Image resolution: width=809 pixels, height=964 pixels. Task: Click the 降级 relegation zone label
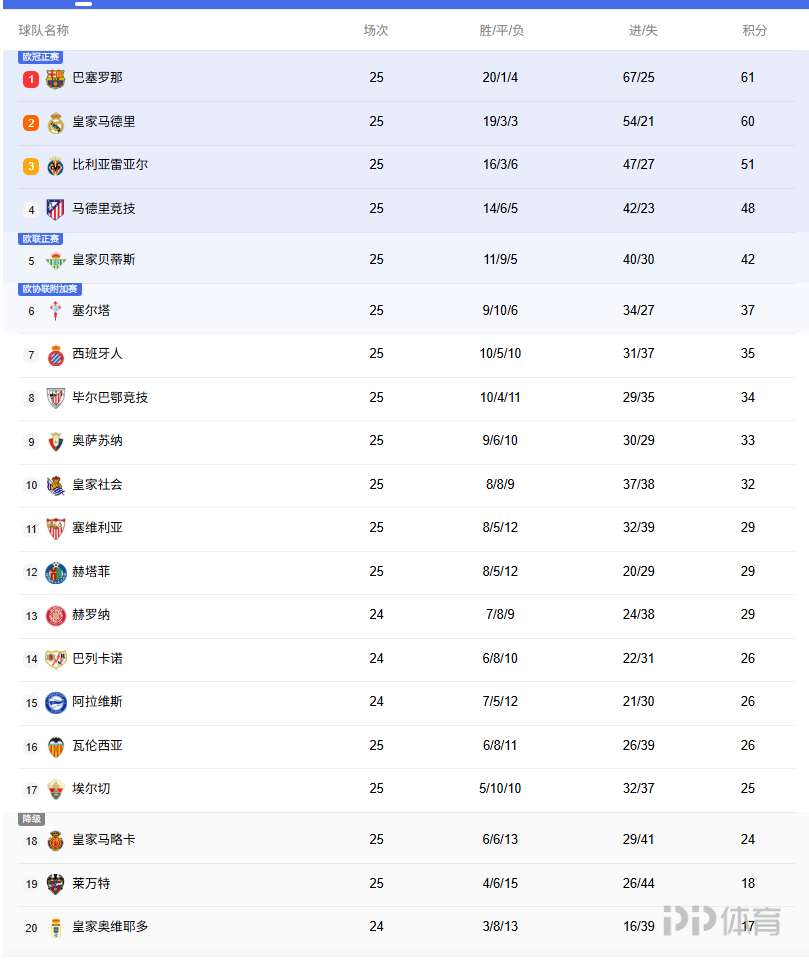(32, 820)
